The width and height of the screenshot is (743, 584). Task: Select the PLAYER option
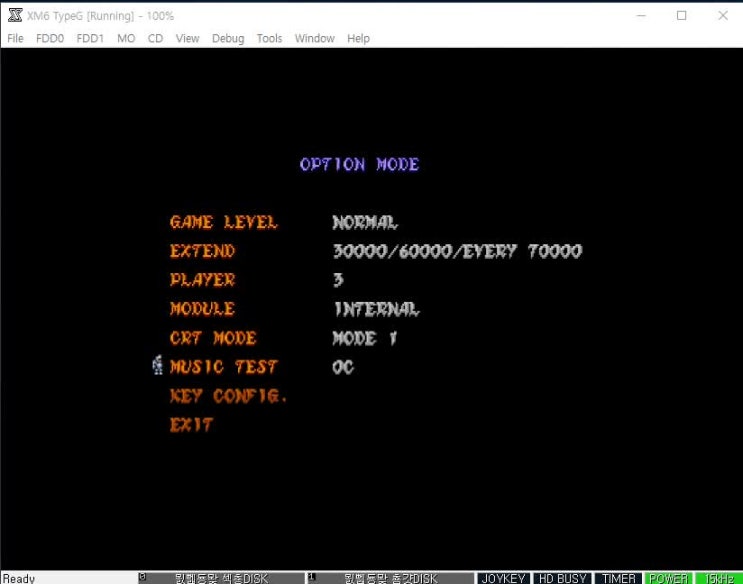202,280
